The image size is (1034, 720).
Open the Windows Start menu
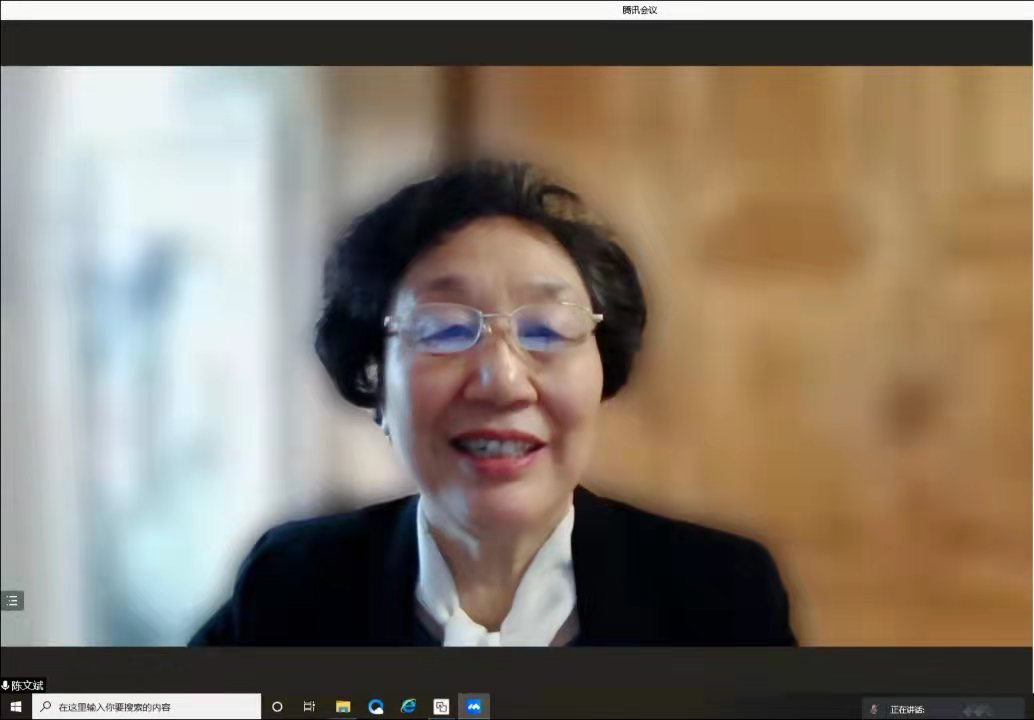(x=15, y=707)
